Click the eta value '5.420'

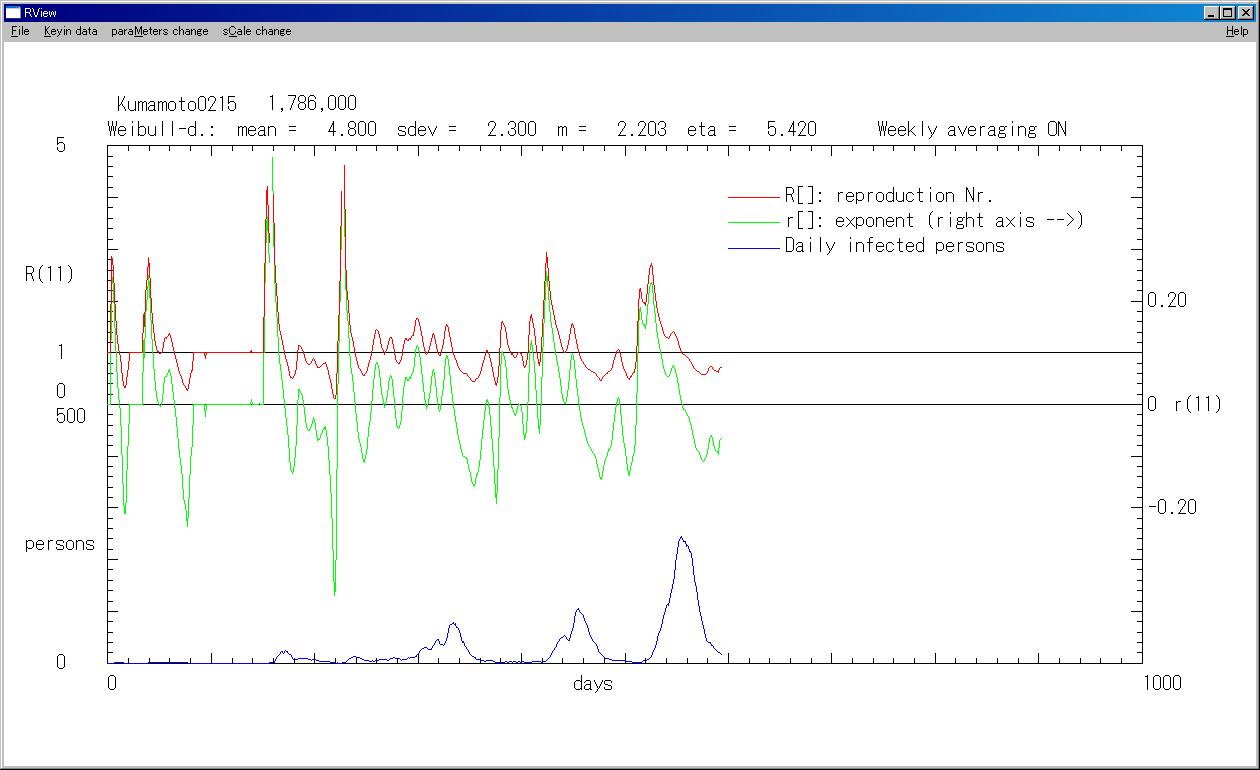[x=791, y=129]
